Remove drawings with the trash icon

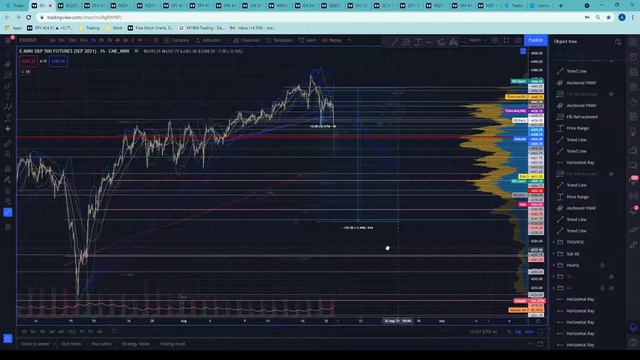(8, 227)
